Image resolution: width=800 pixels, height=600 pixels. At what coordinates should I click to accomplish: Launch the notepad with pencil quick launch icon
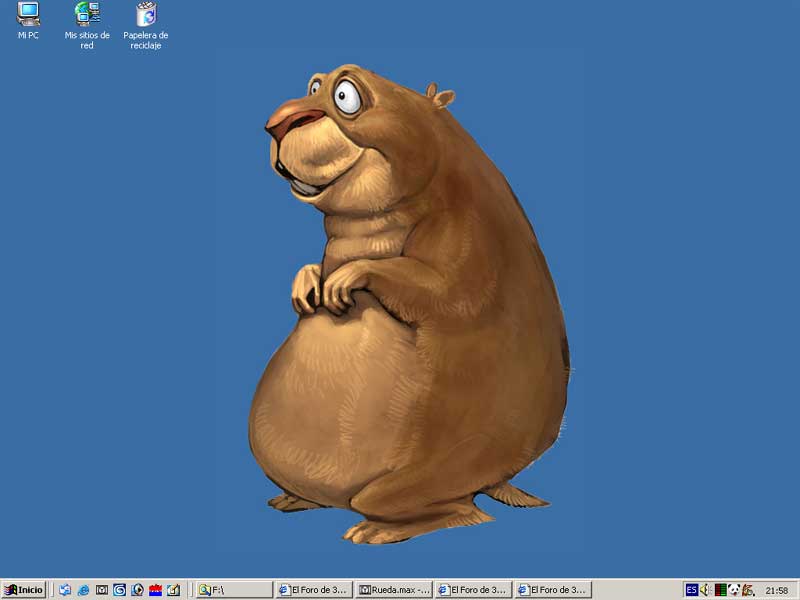[x=173, y=590]
